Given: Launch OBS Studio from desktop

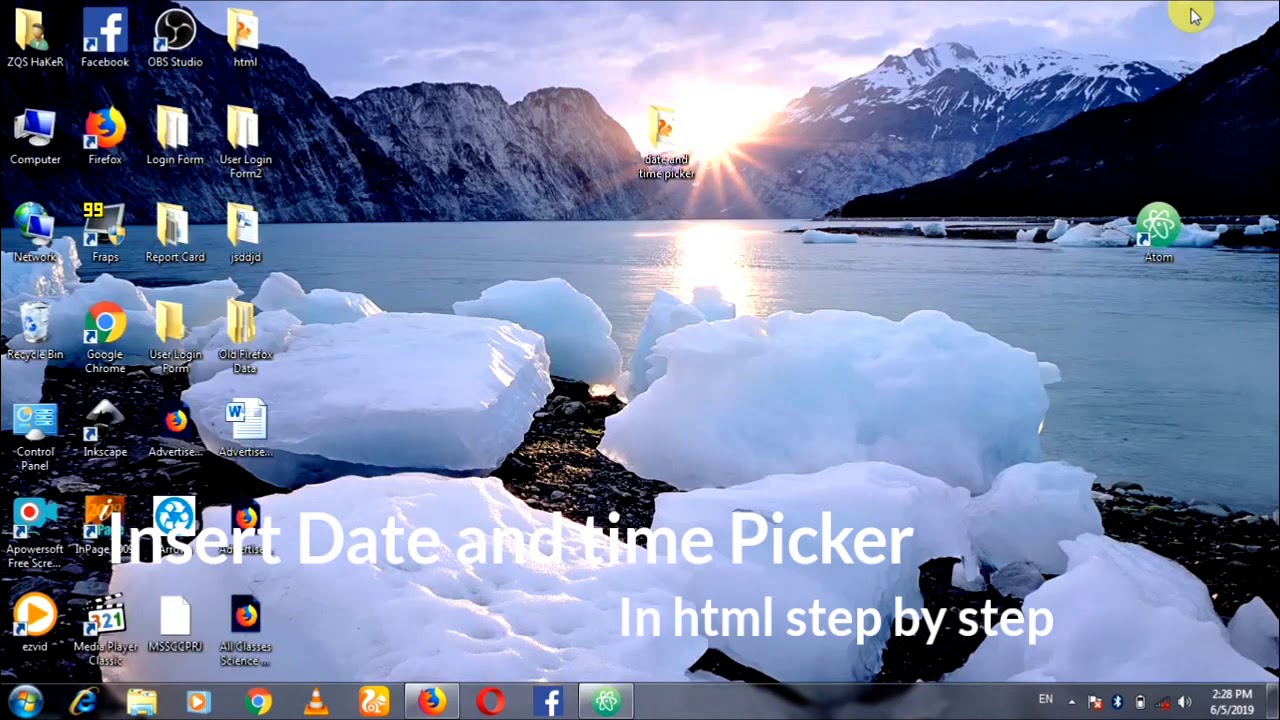Looking at the screenshot, I should 175,38.
